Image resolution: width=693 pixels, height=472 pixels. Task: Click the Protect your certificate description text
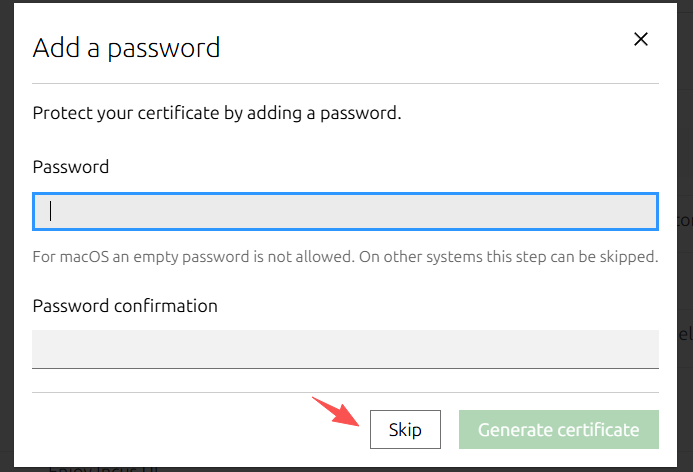coord(217,113)
